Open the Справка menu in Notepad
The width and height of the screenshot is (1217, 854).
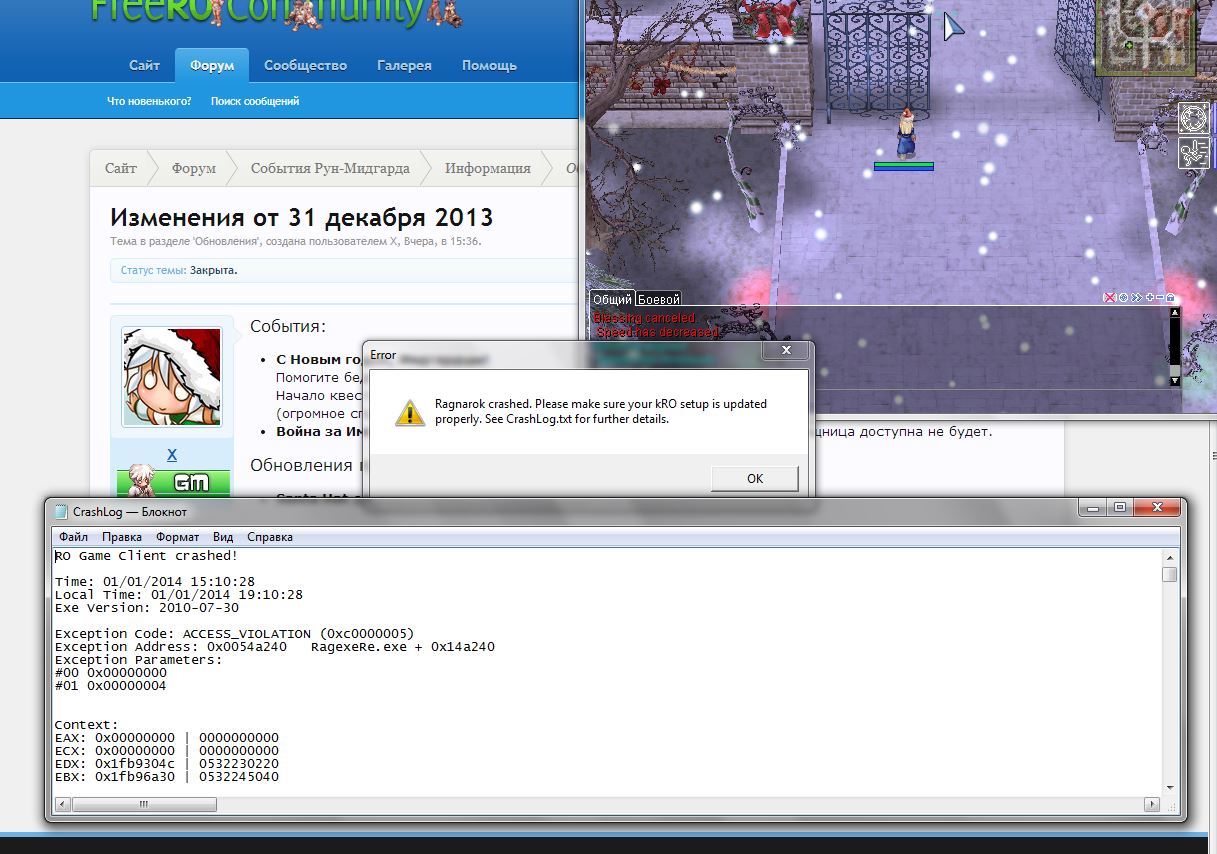click(x=270, y=537)
